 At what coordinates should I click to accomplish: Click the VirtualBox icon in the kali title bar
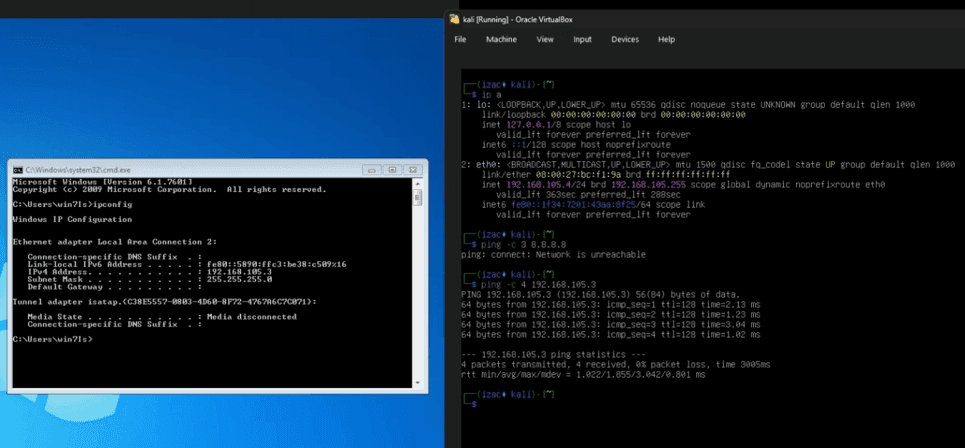click(x=455, y=19)
